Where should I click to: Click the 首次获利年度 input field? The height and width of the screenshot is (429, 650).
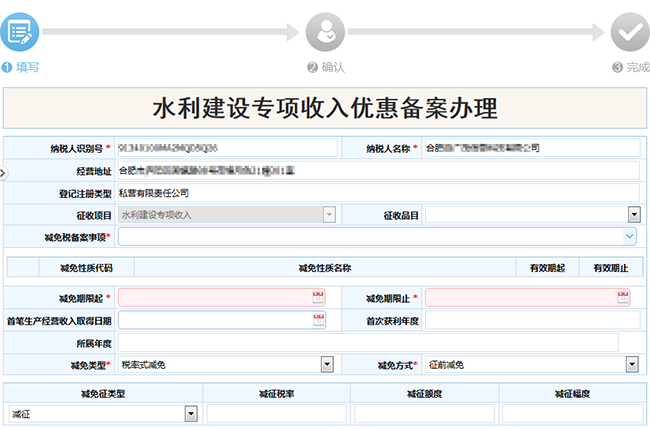pyautogui.click(x=530, y=320)
